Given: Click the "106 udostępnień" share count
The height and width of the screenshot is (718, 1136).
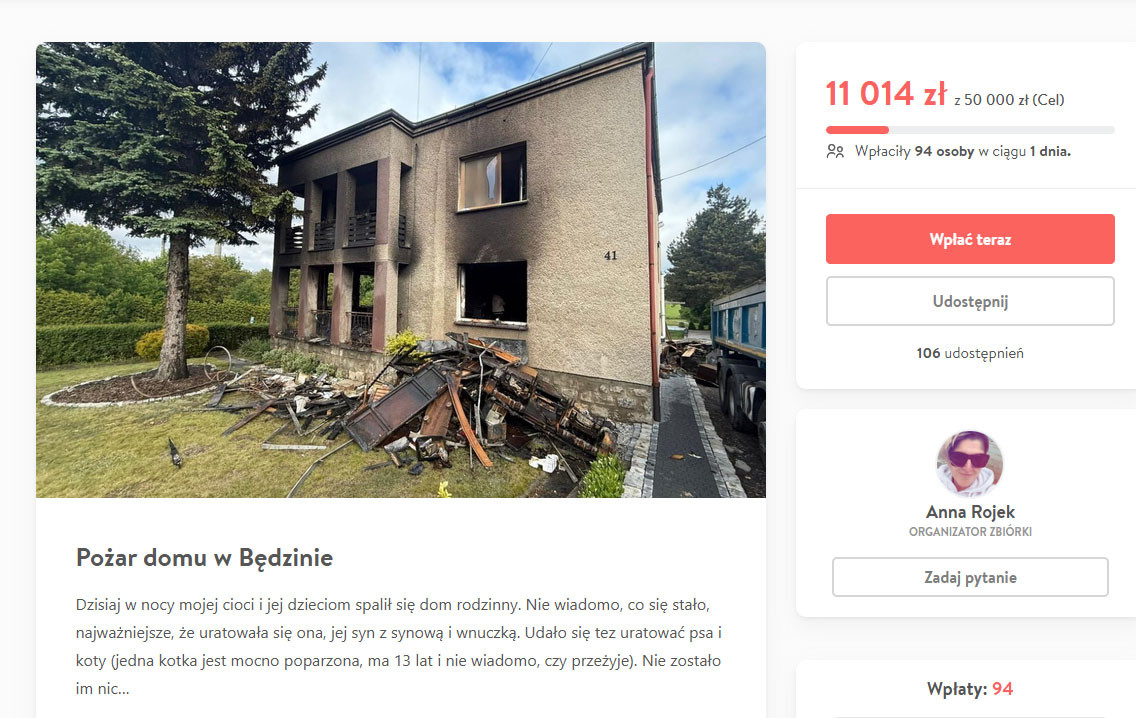Looking at the screenshot, I should (x=970, y=353).
